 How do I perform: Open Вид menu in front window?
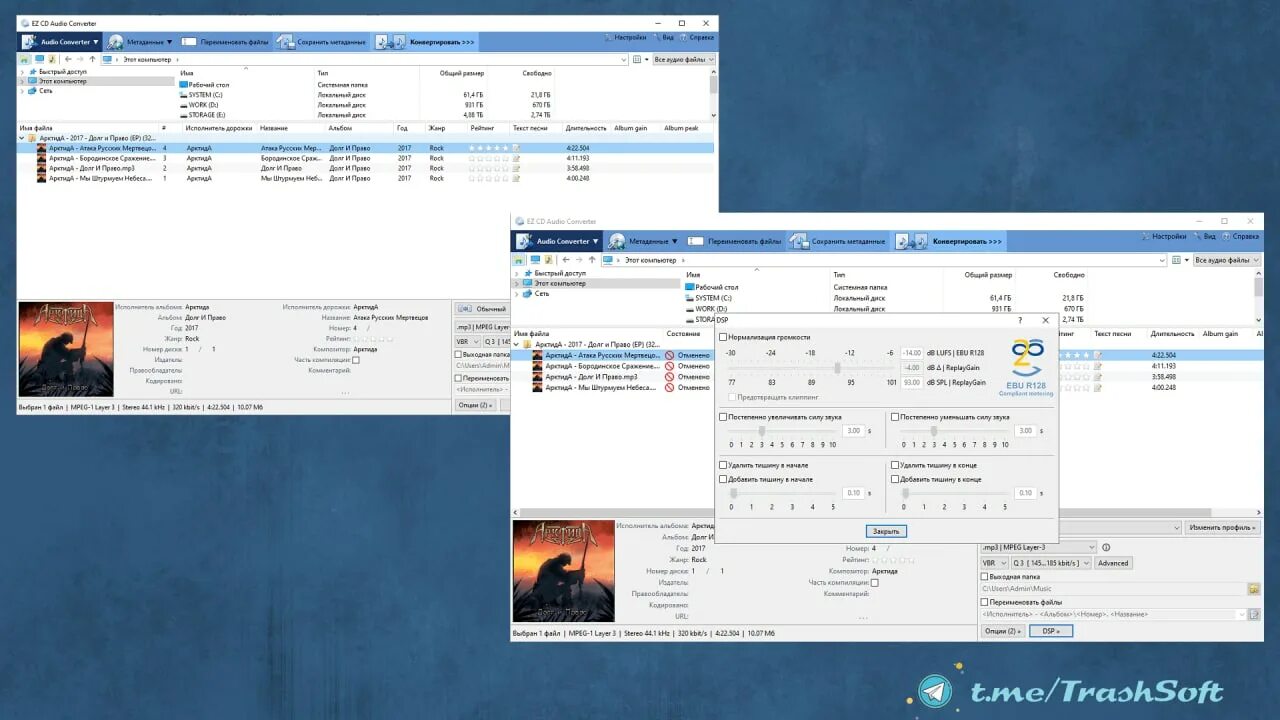(1204, 237)
